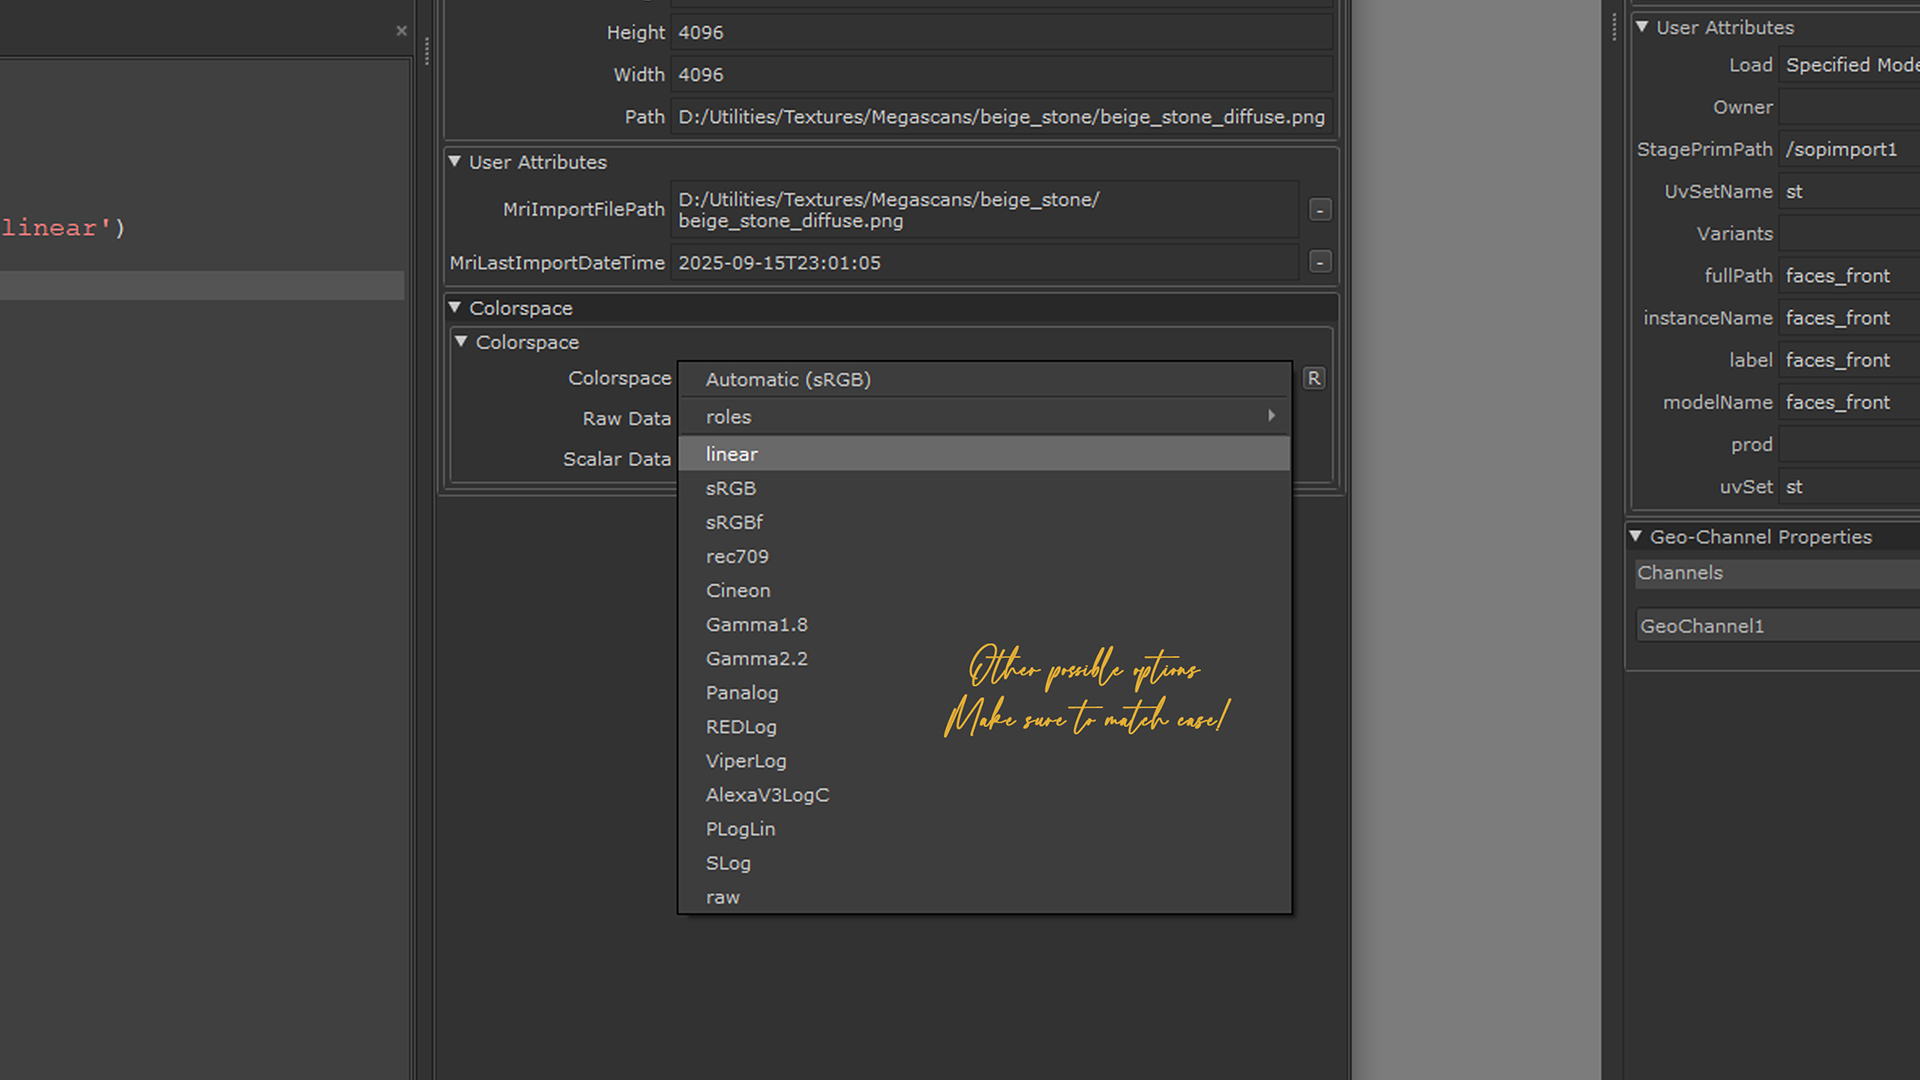Collapse the outer Colorspace section
Screen dimensions: 1920x1080
point(455,308)
